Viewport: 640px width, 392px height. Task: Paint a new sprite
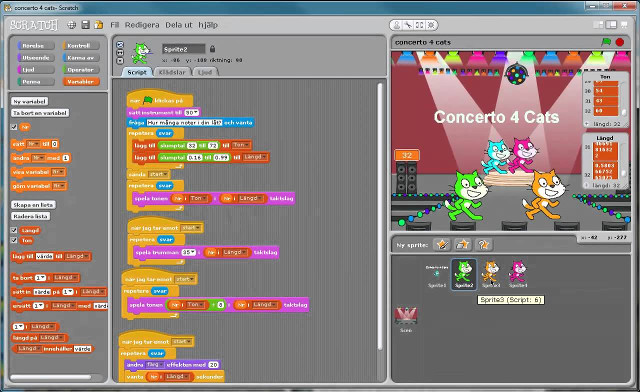click(x=442, y=245)
